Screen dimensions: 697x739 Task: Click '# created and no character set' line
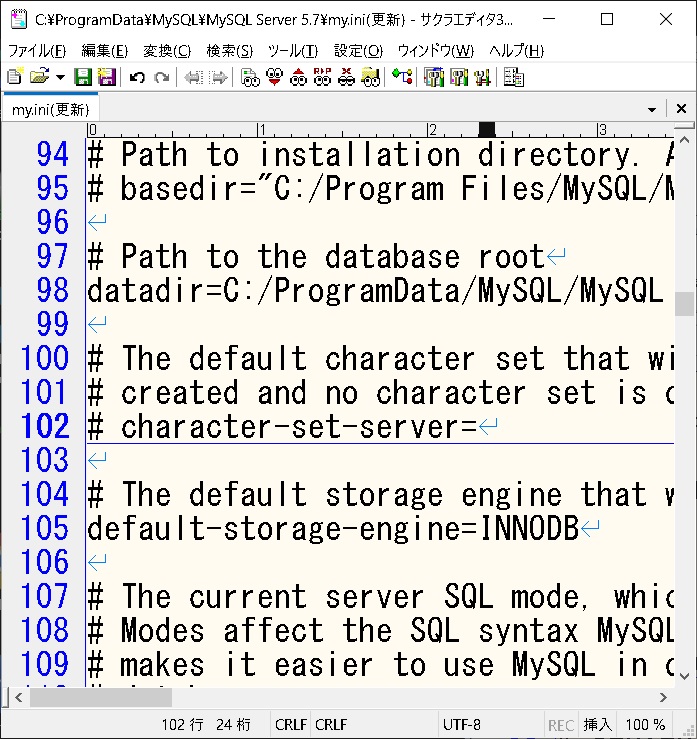coord(380,393)
